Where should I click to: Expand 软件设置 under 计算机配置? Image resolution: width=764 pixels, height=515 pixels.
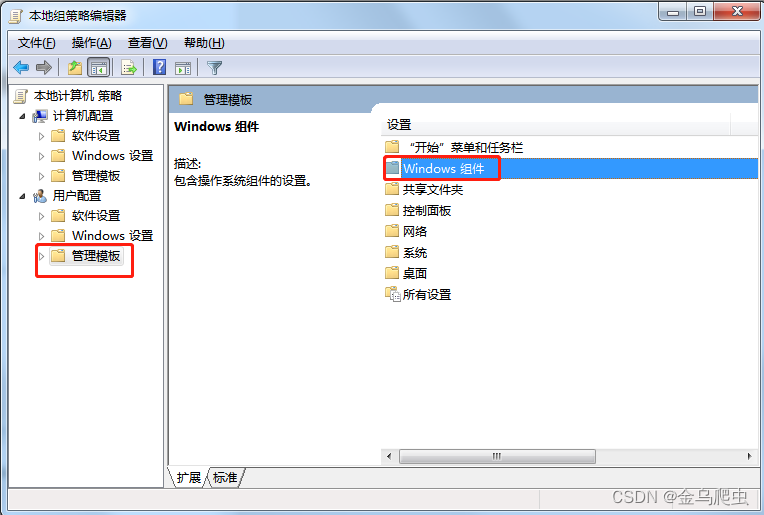(41, 136)
